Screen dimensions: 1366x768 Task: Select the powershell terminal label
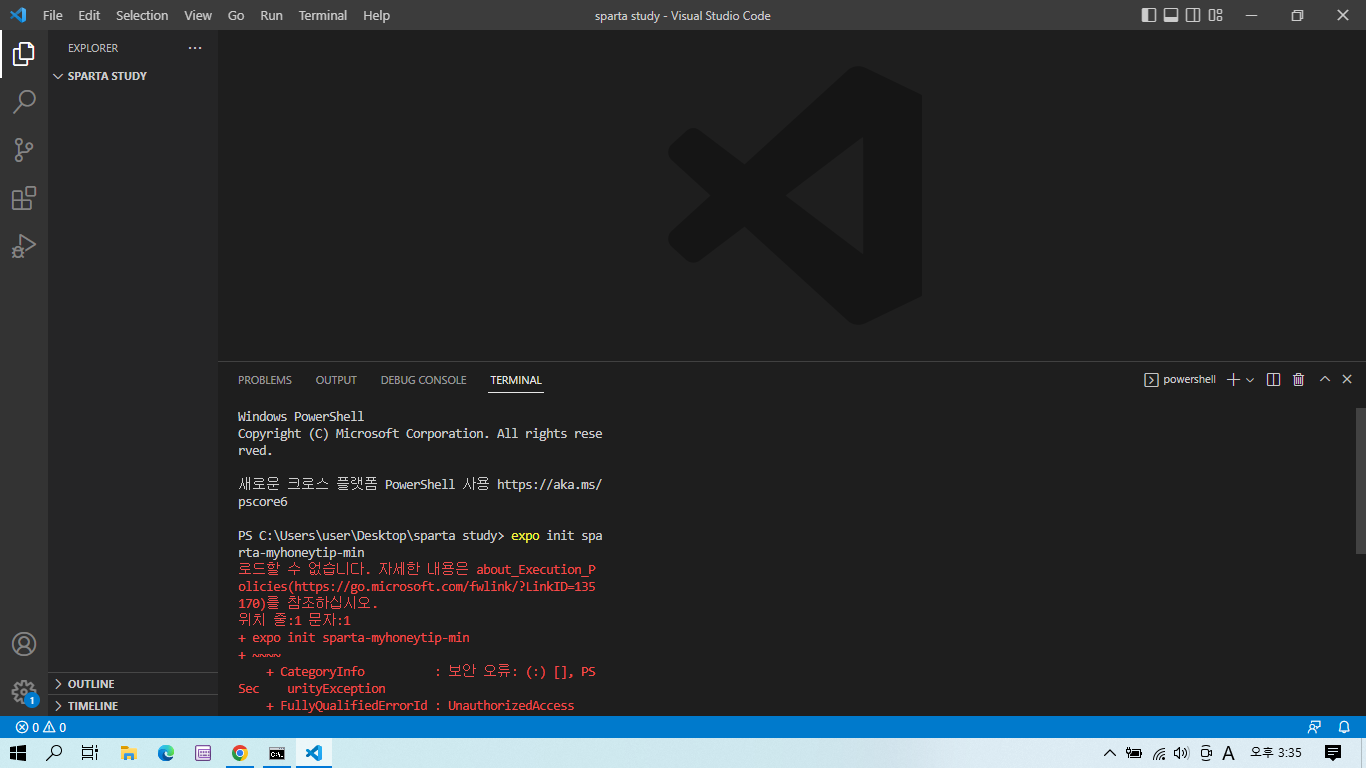coord(1180,380)
